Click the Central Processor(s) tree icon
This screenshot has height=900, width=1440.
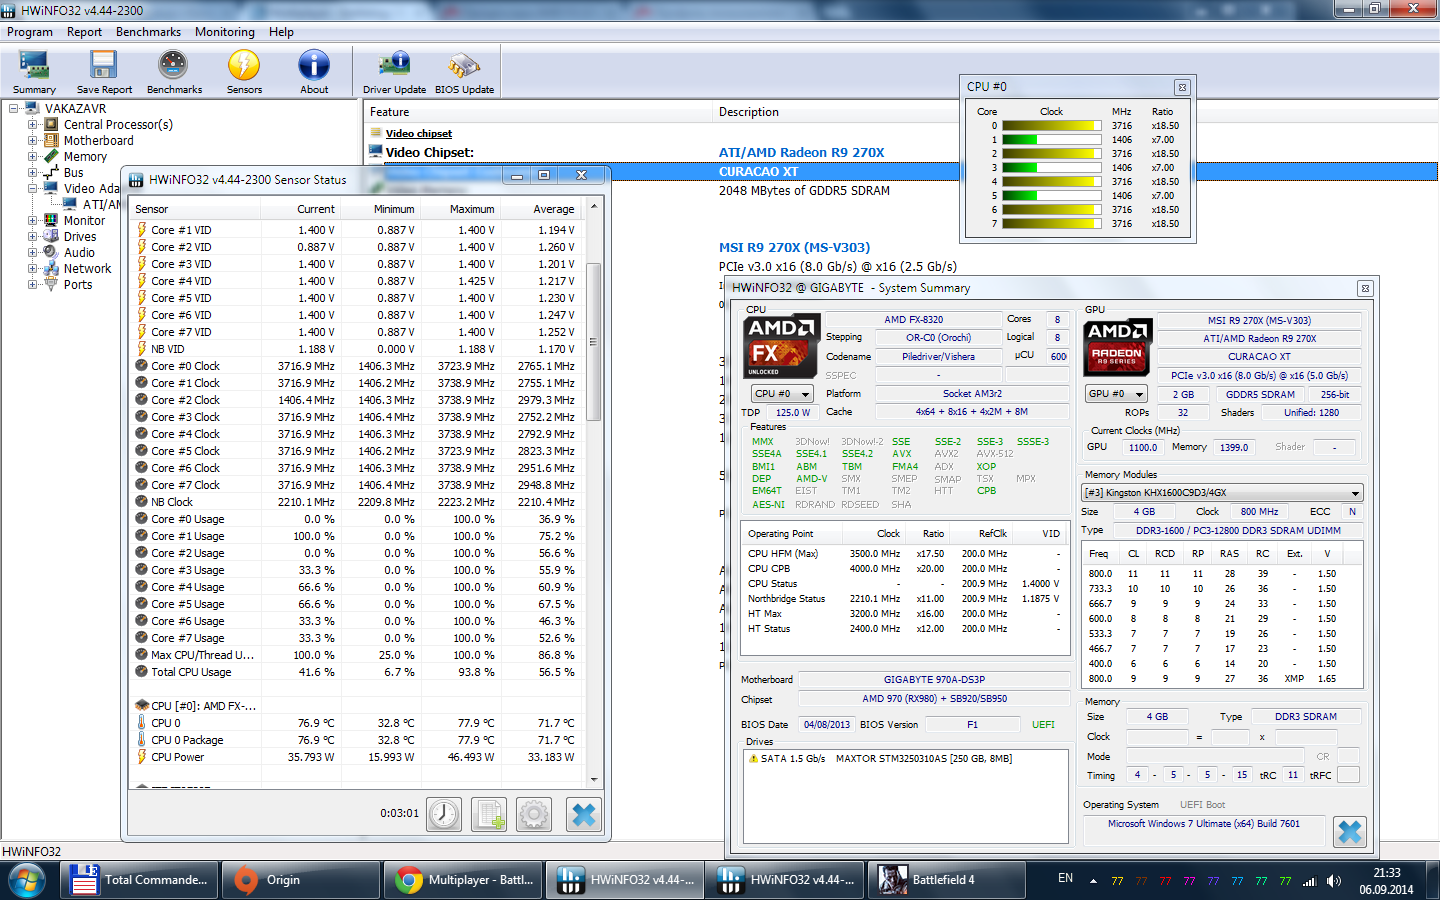pyautogui.click(x=52, y=125)
